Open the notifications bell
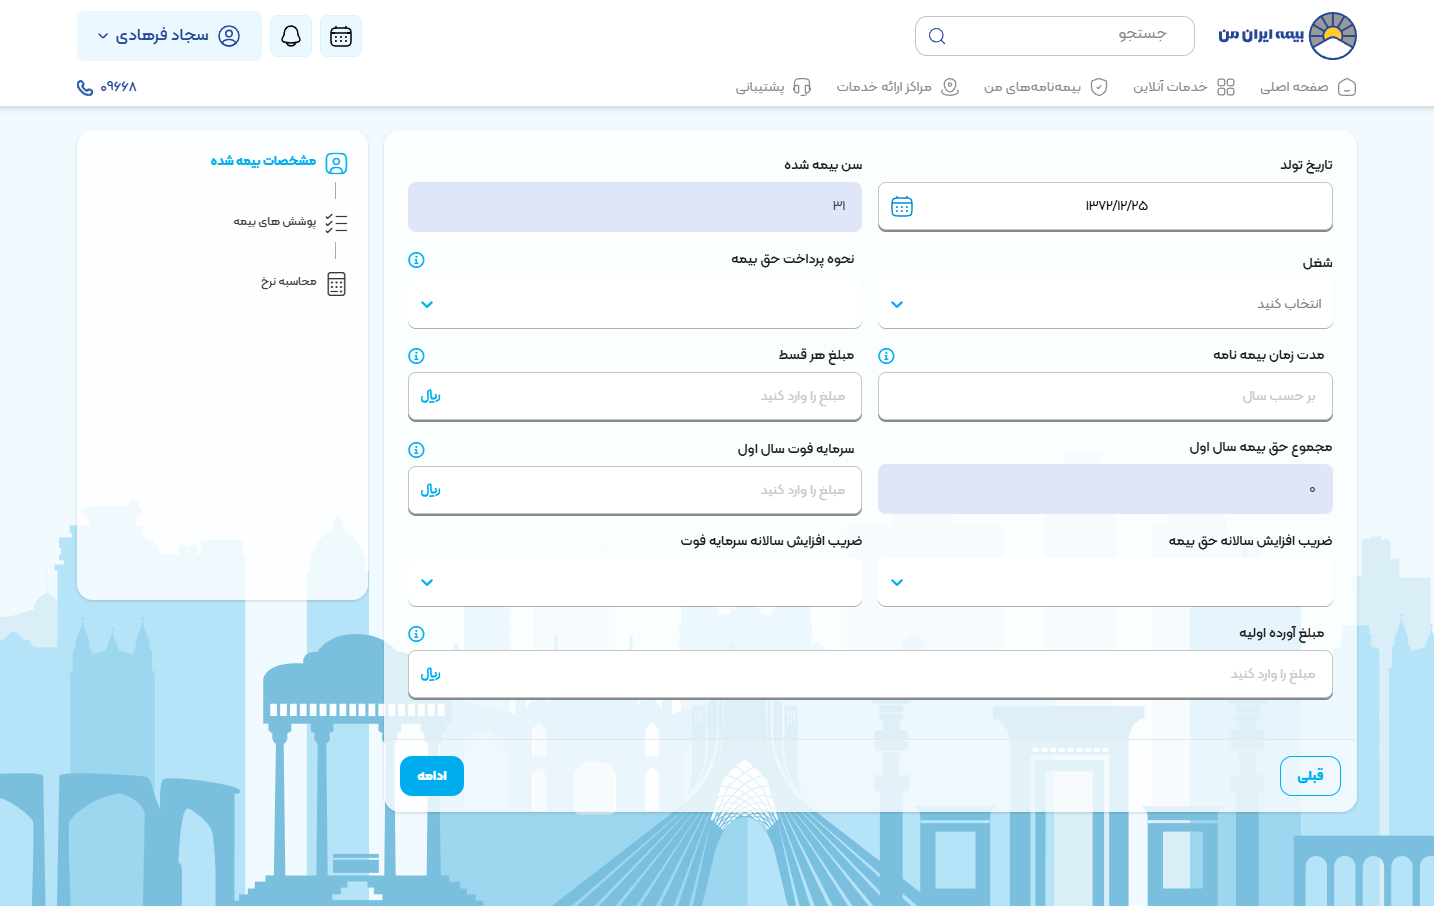This screenshot has height=906, width=1434. [290, 35]
